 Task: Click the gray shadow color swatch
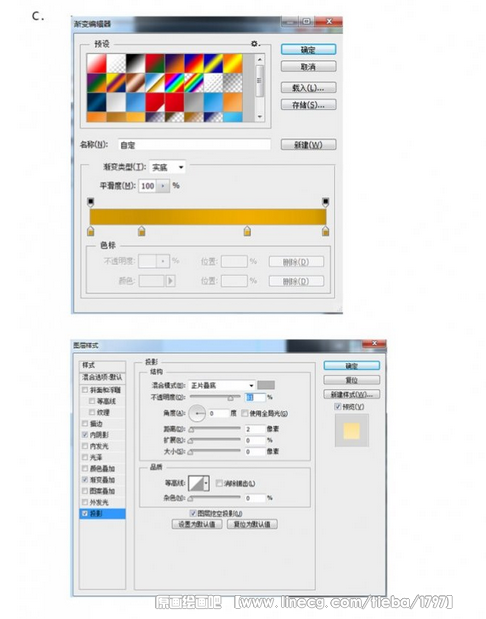pyautogui.click(x=266, y=385)
